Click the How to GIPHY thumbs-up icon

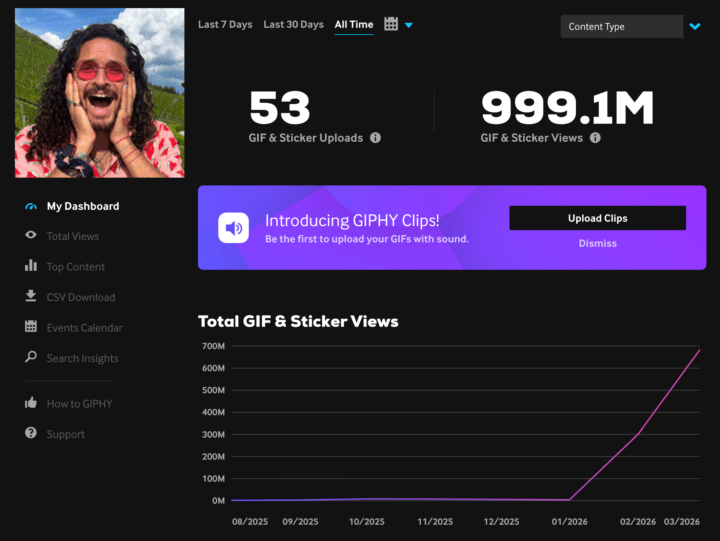[x=31, y=403]
